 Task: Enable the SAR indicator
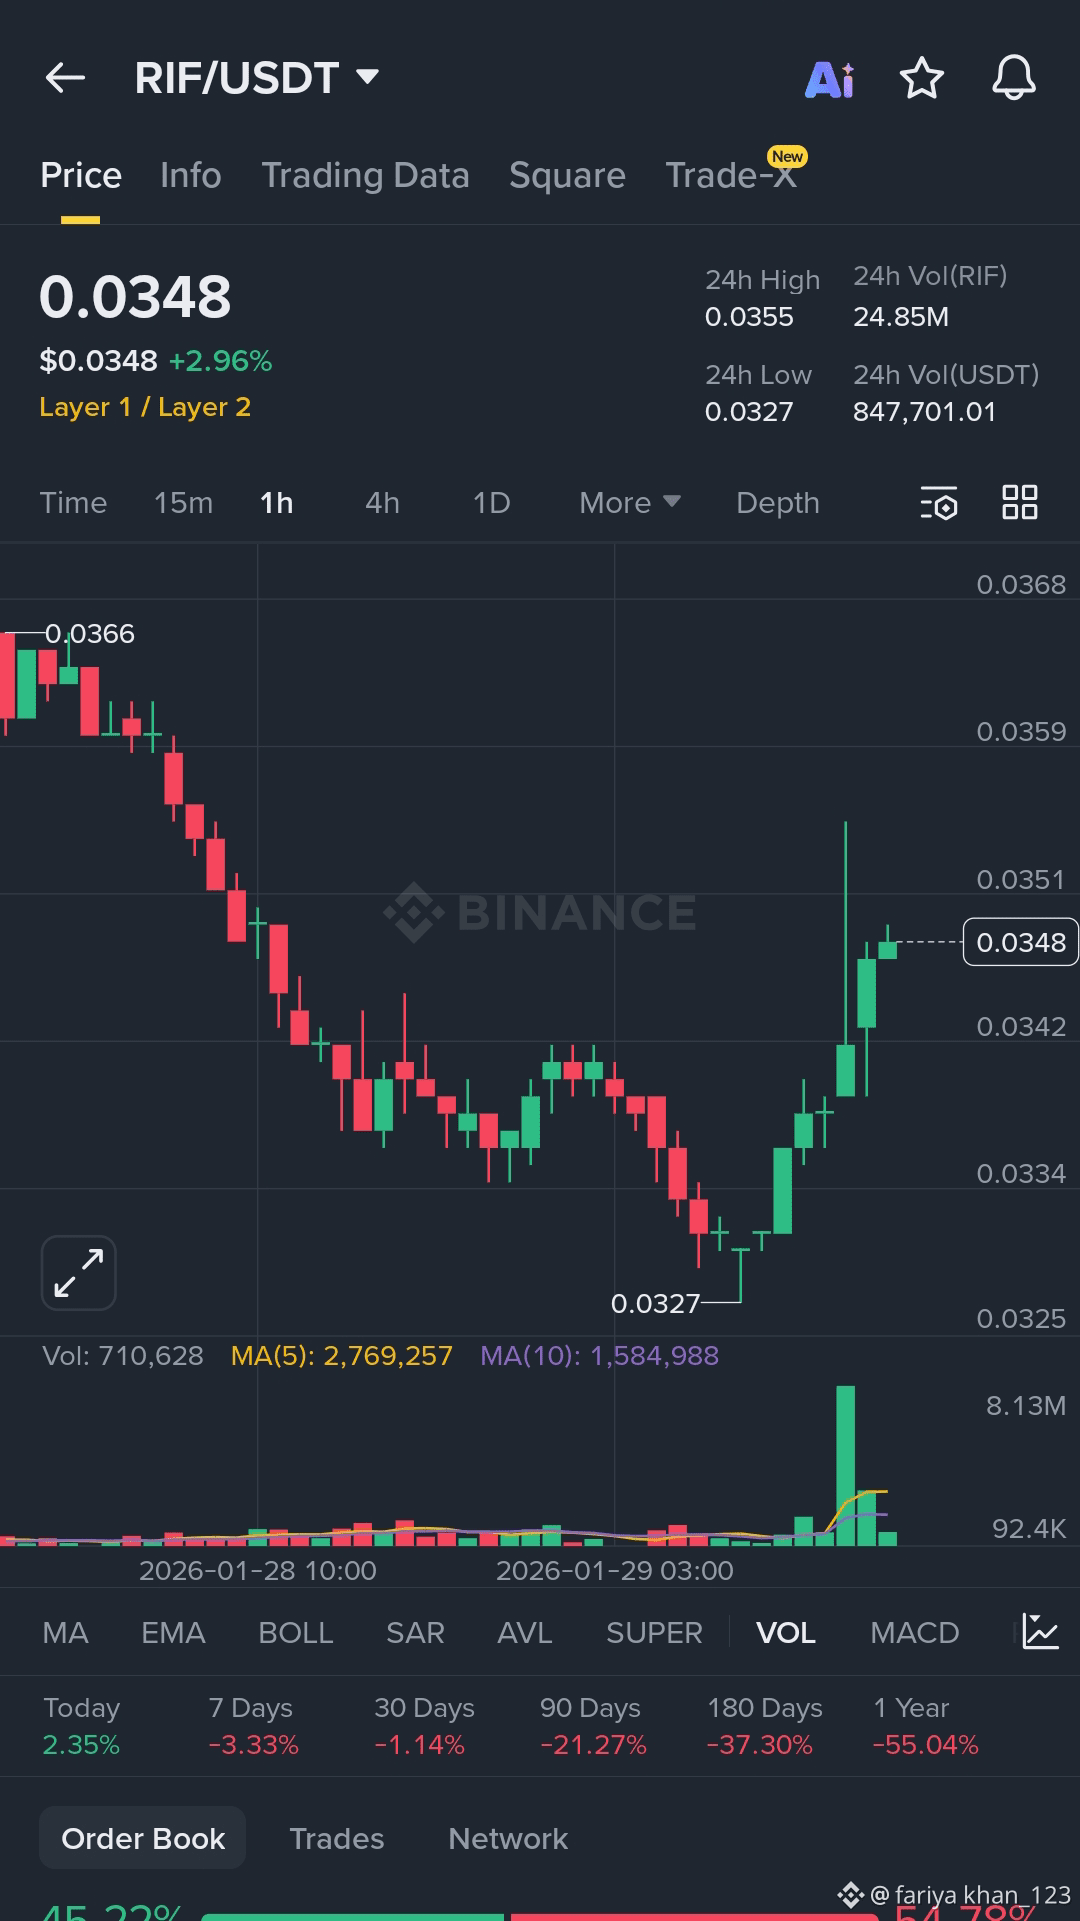(415, 1633)
